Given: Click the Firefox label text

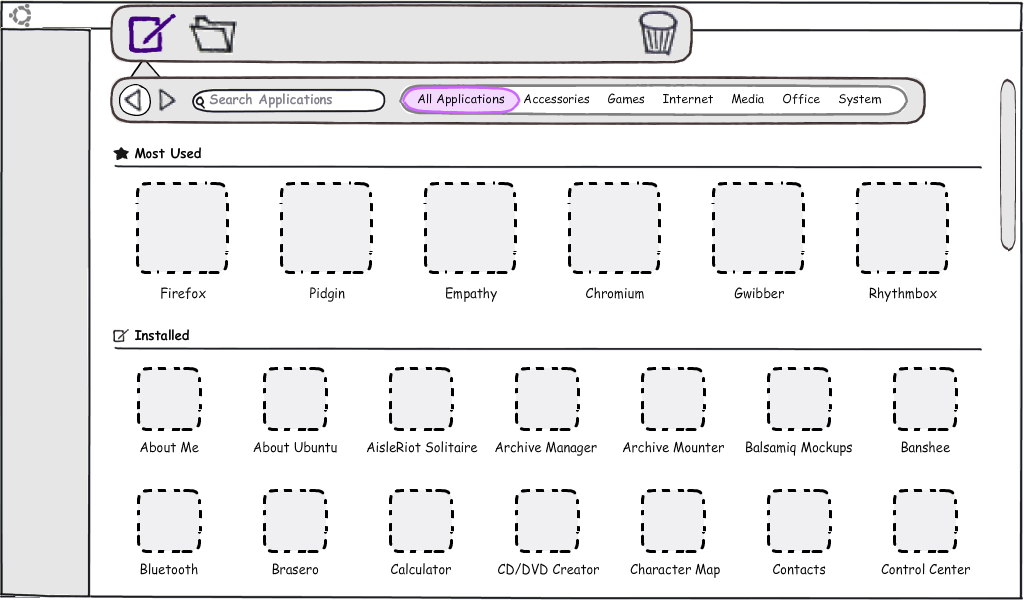Looking at the screenshot, I should coord(183,294).
